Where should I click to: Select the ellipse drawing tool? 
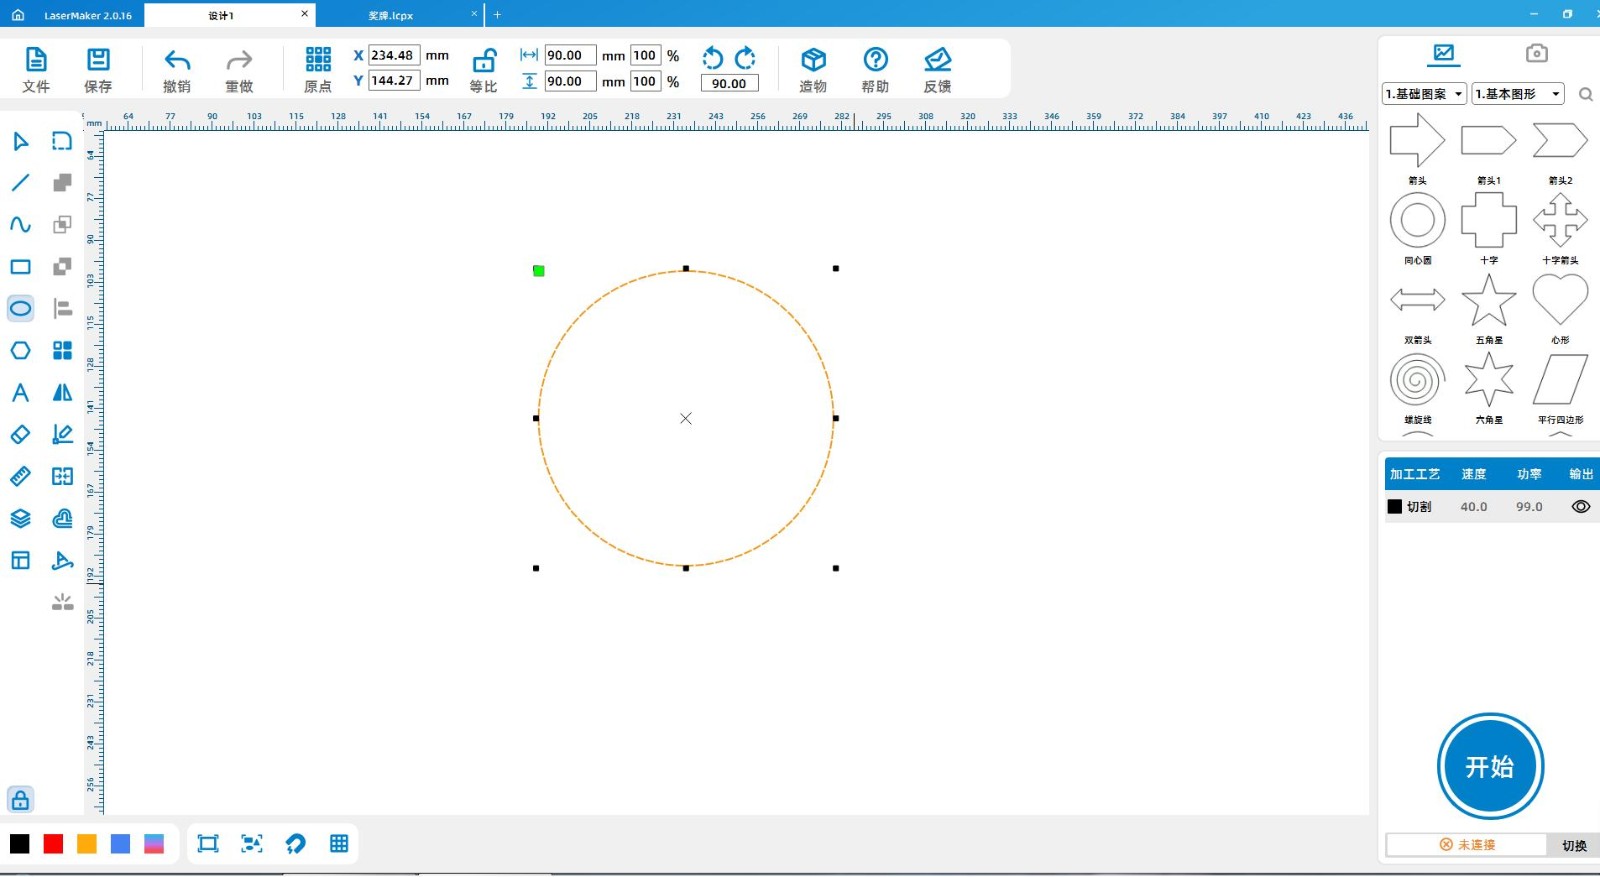coord(20,308)
